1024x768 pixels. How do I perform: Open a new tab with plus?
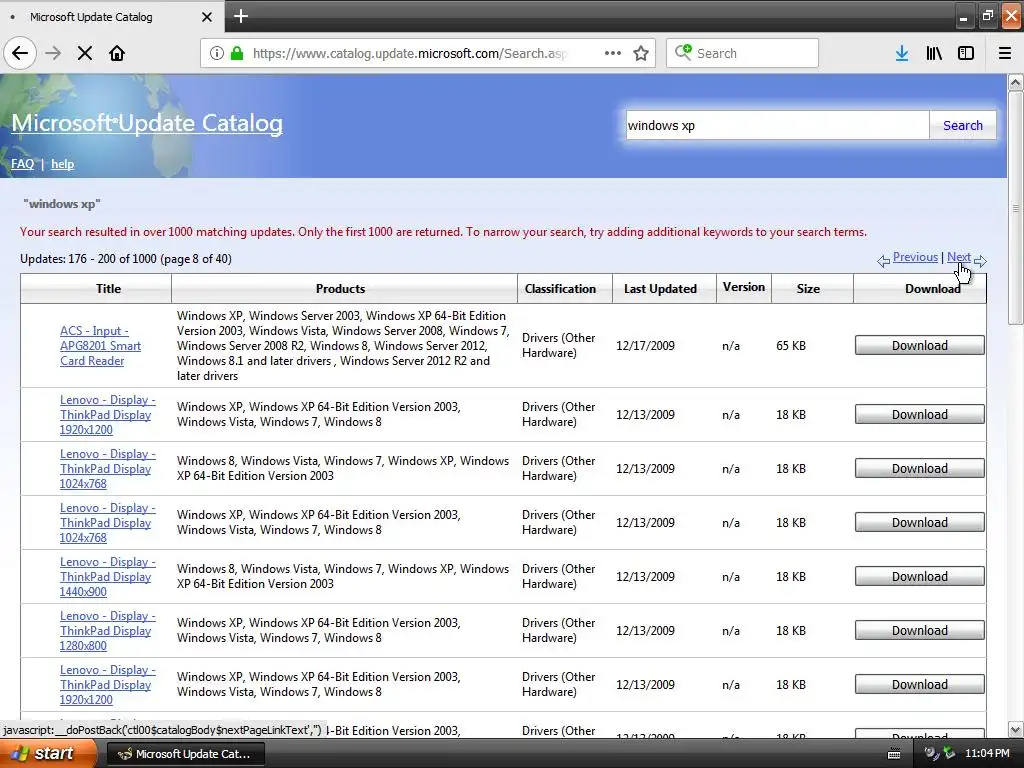click(241, 16)
